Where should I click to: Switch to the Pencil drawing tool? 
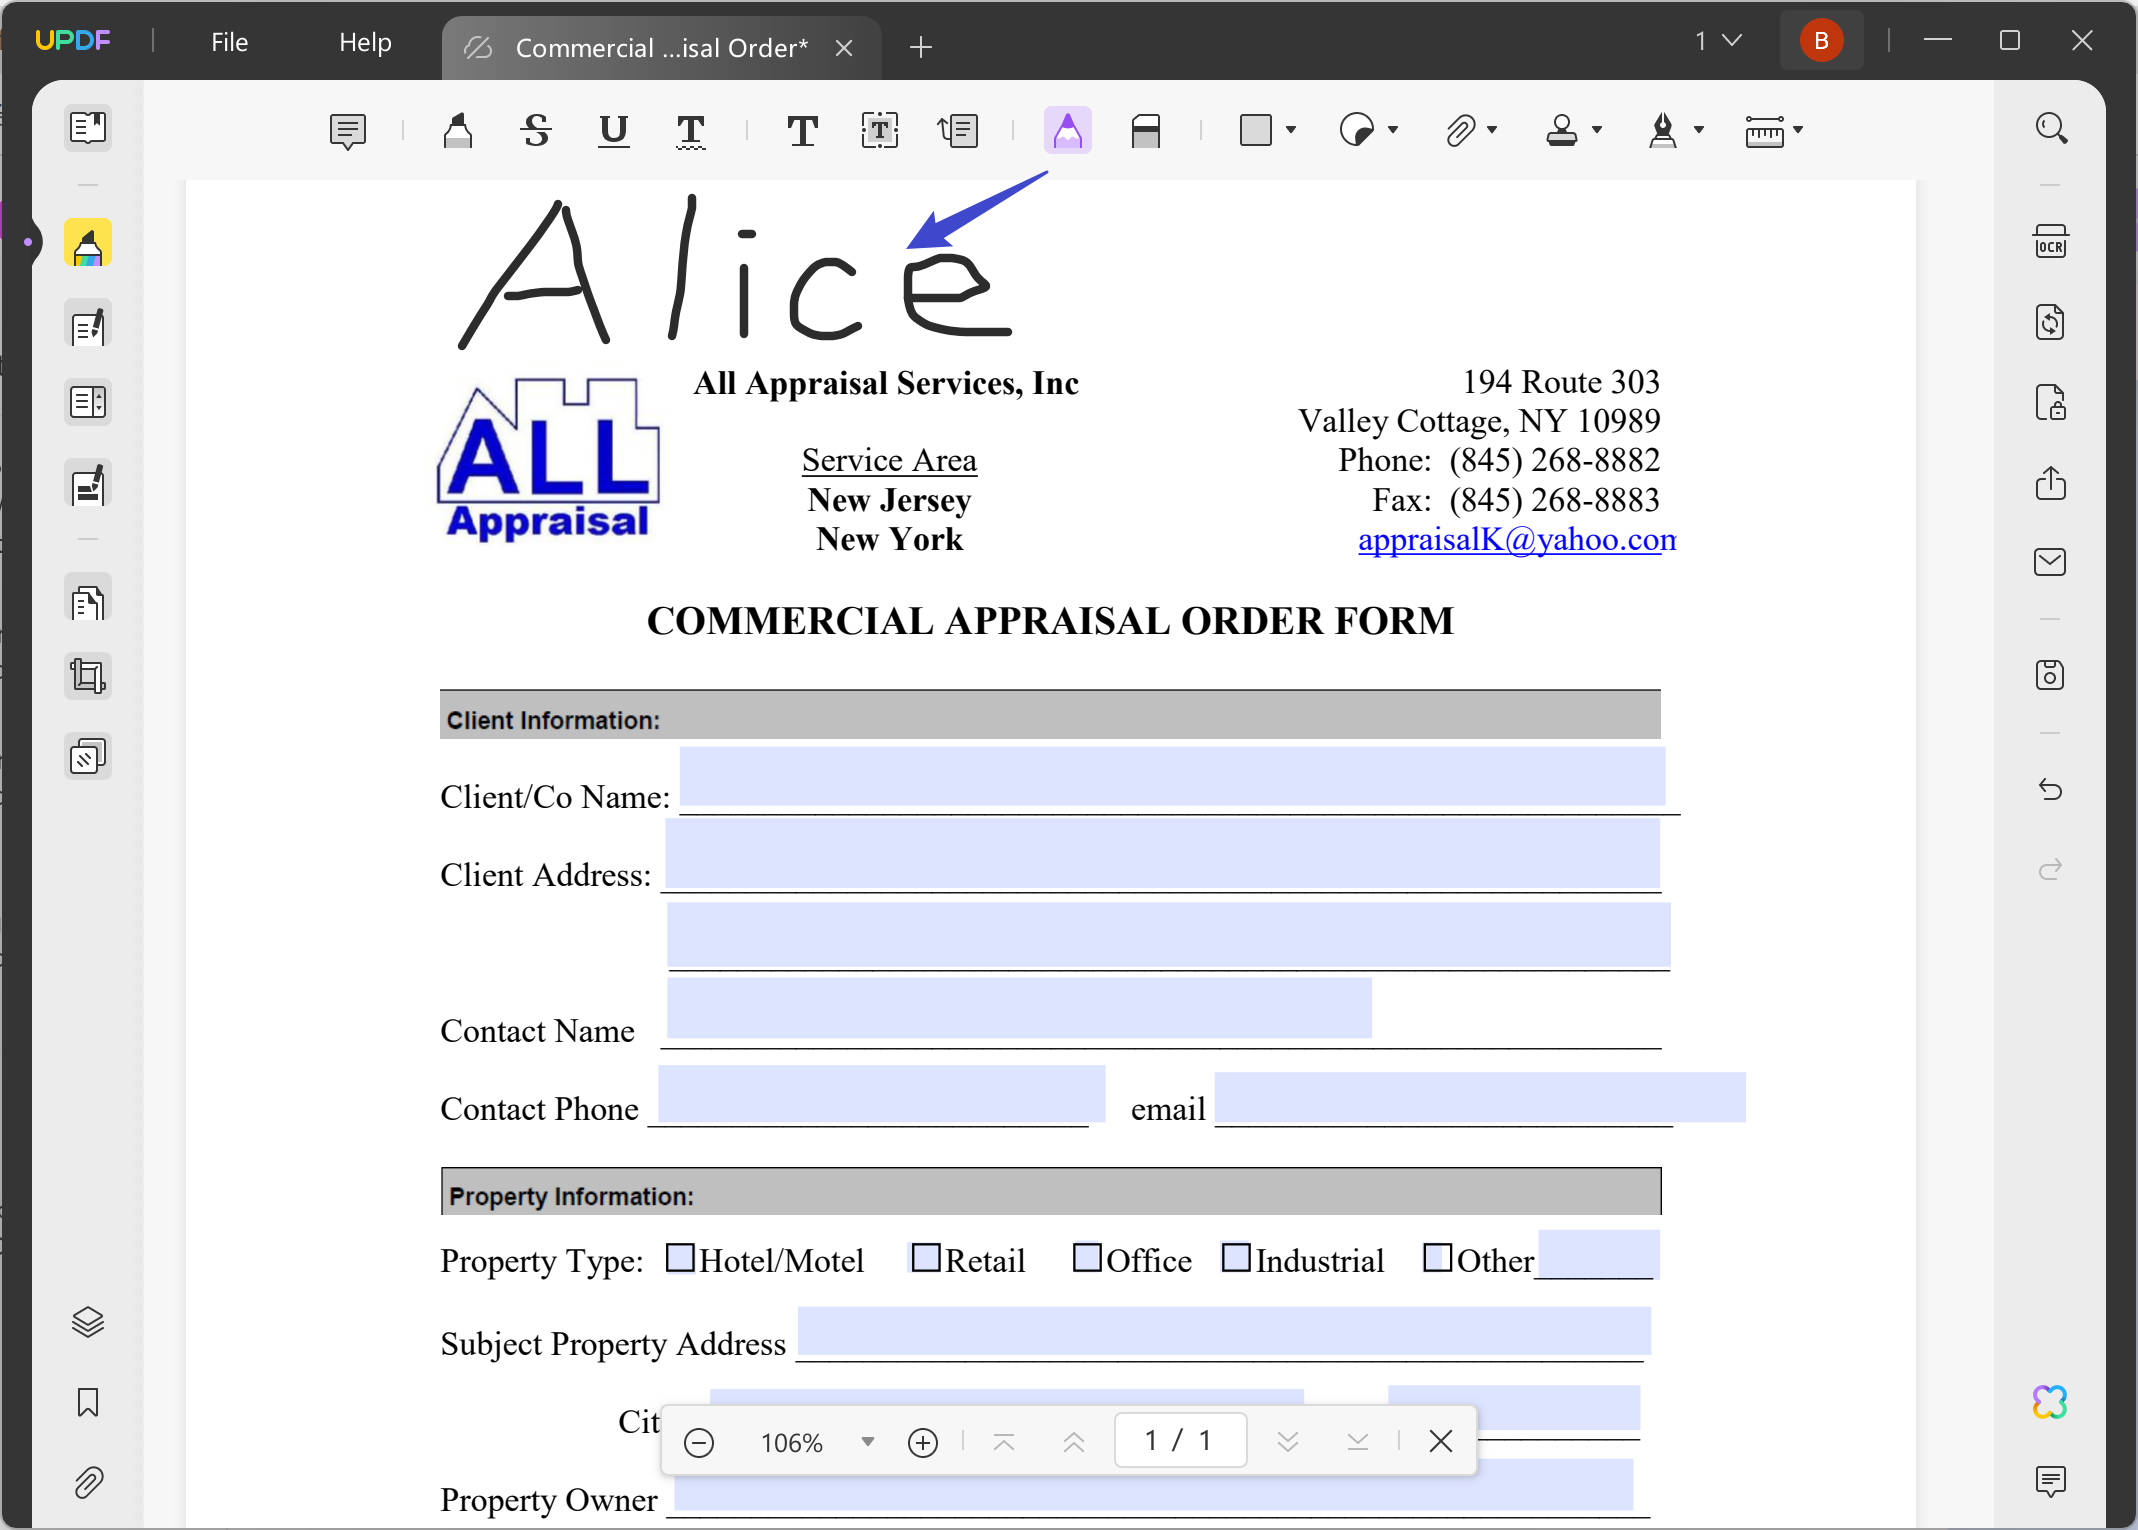pos(1067,129)
